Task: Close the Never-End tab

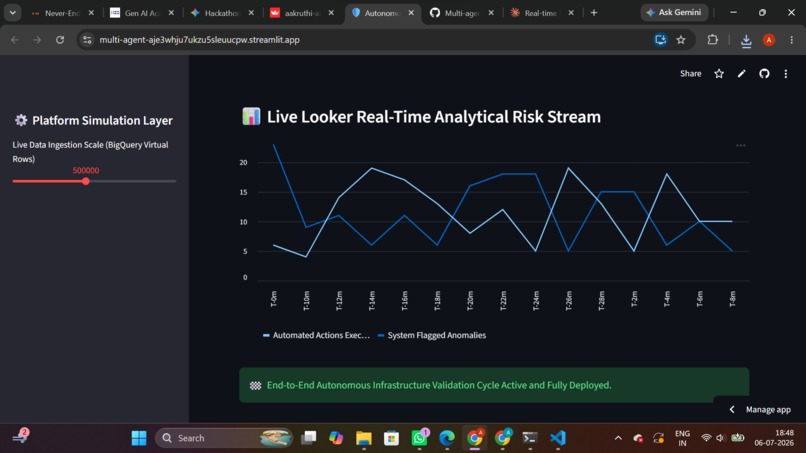Action: pos(91,13)
